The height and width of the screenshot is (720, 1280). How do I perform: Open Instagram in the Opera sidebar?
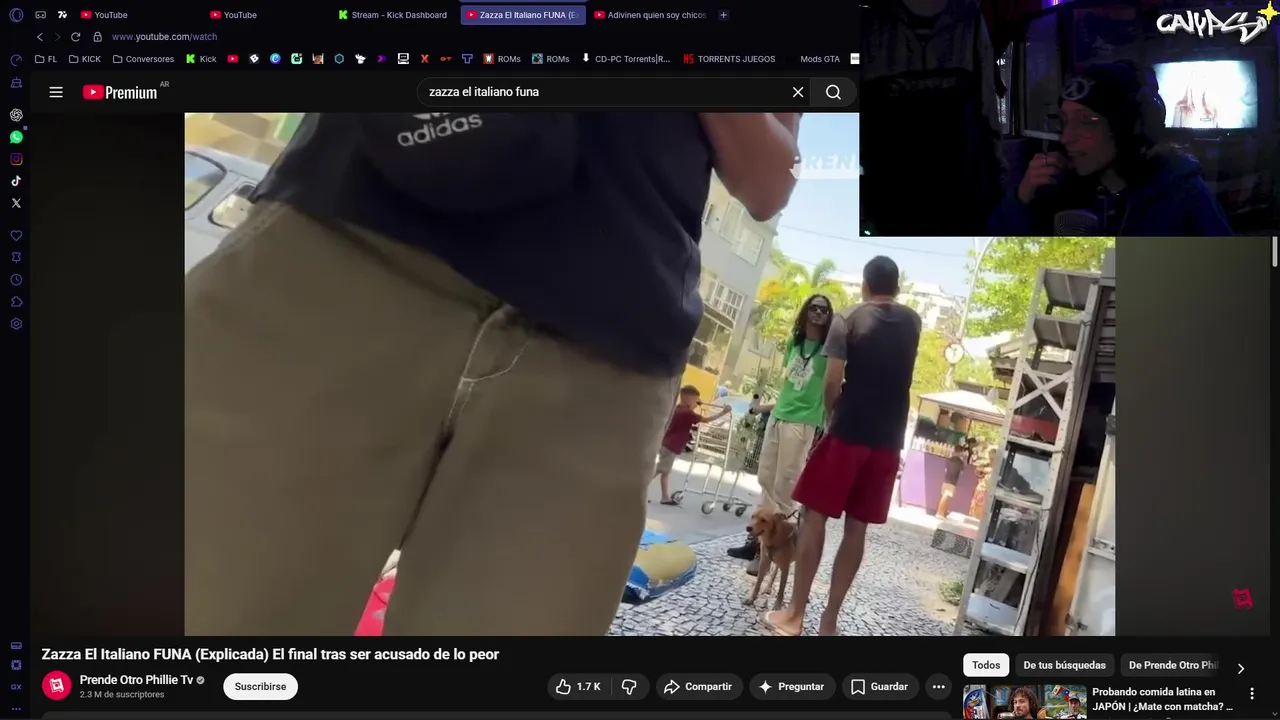coord(16,159)
